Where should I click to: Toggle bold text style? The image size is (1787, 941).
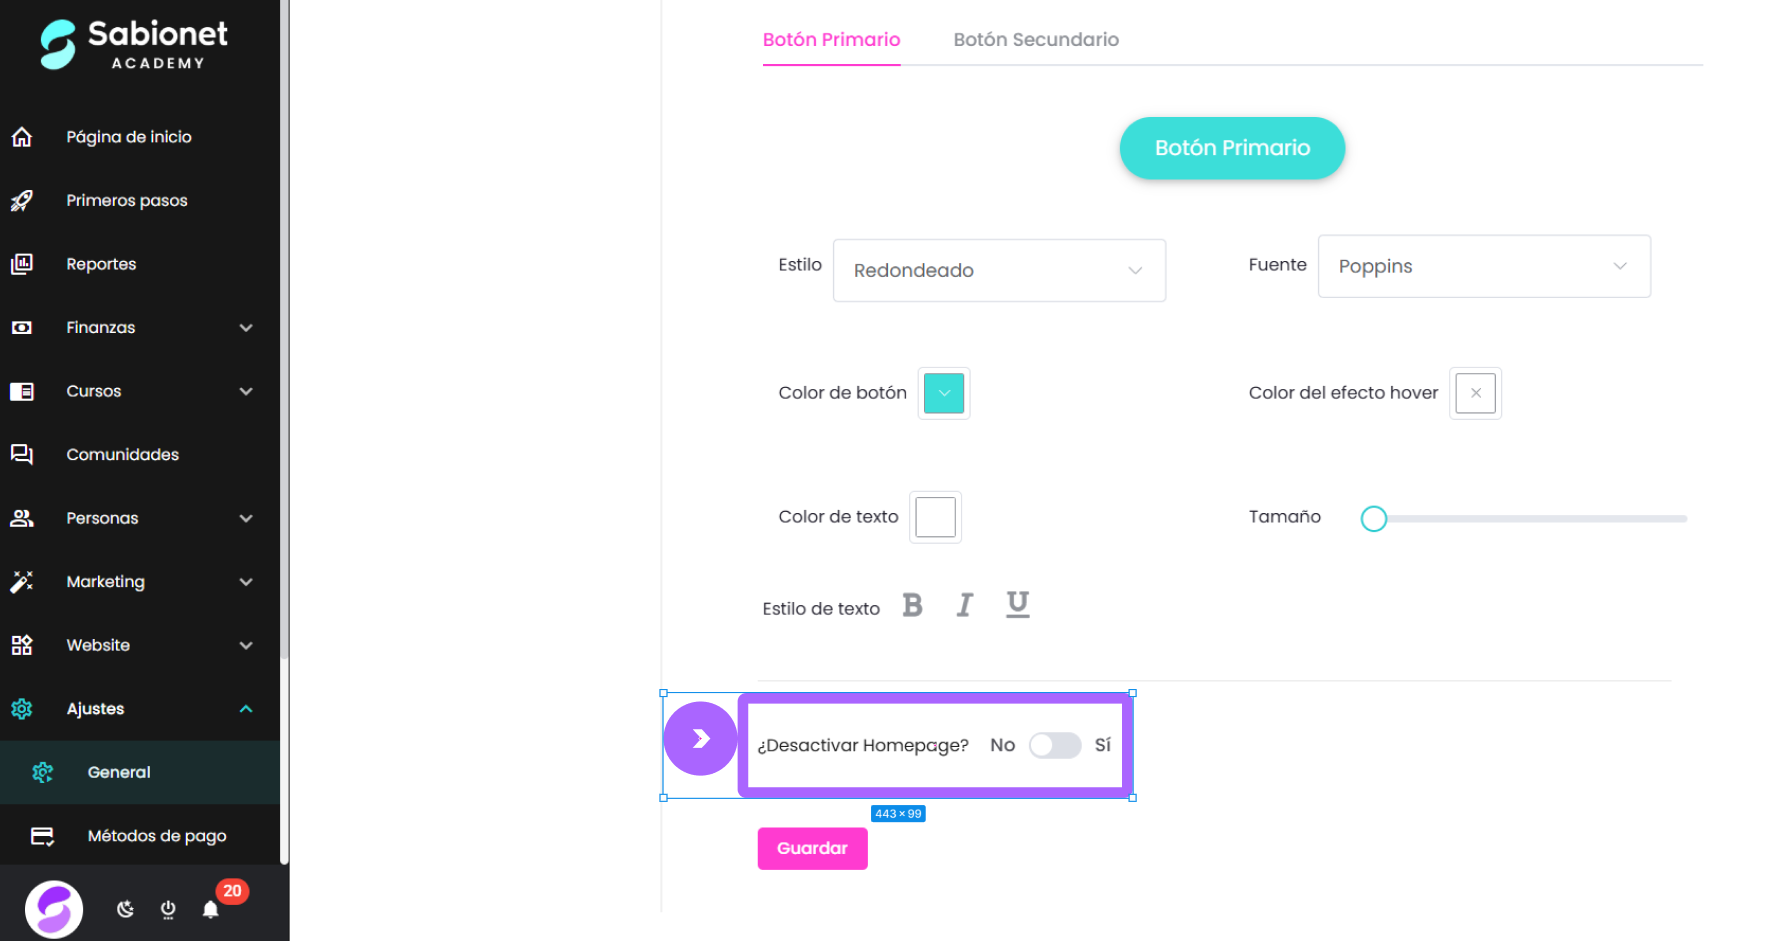pyautogui.click(x=912, y=605)
